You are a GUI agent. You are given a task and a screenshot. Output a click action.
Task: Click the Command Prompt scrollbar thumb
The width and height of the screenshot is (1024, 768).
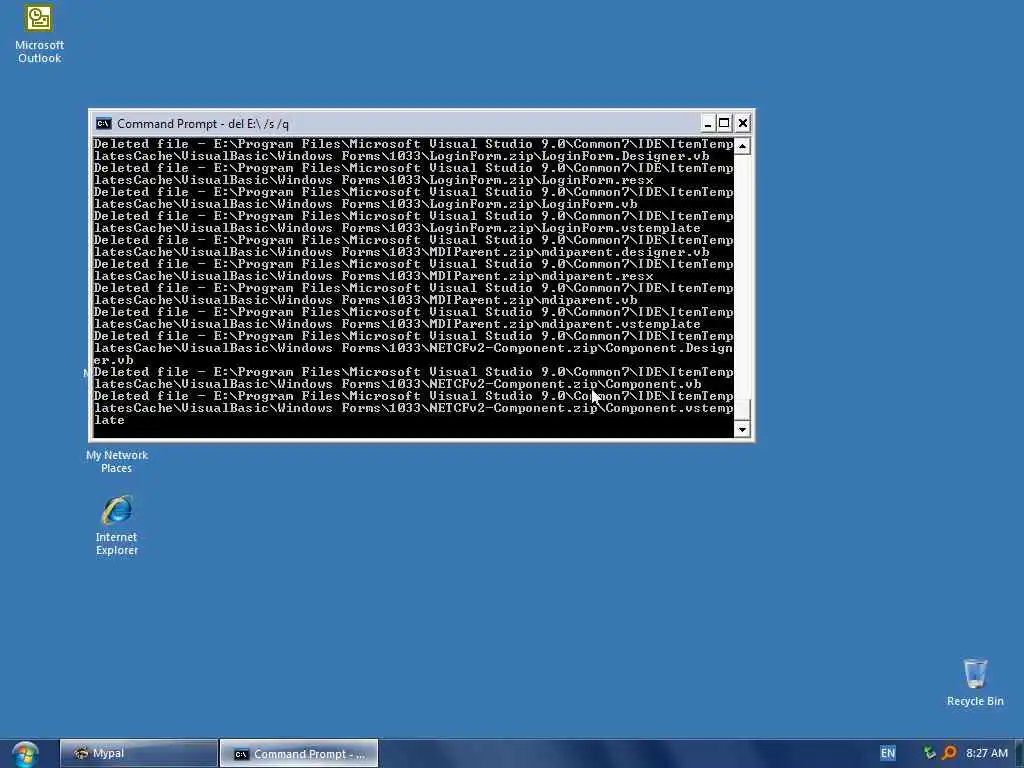(742, 410)
